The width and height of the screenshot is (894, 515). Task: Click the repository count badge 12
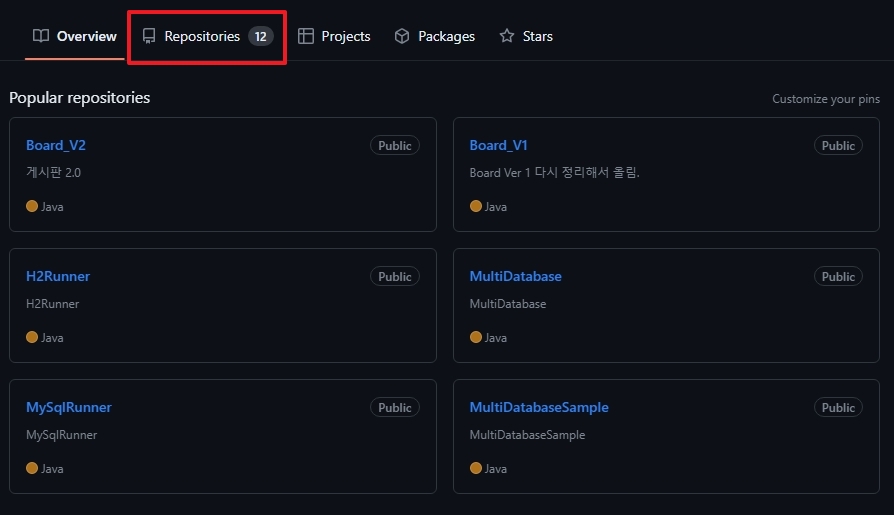261,37
